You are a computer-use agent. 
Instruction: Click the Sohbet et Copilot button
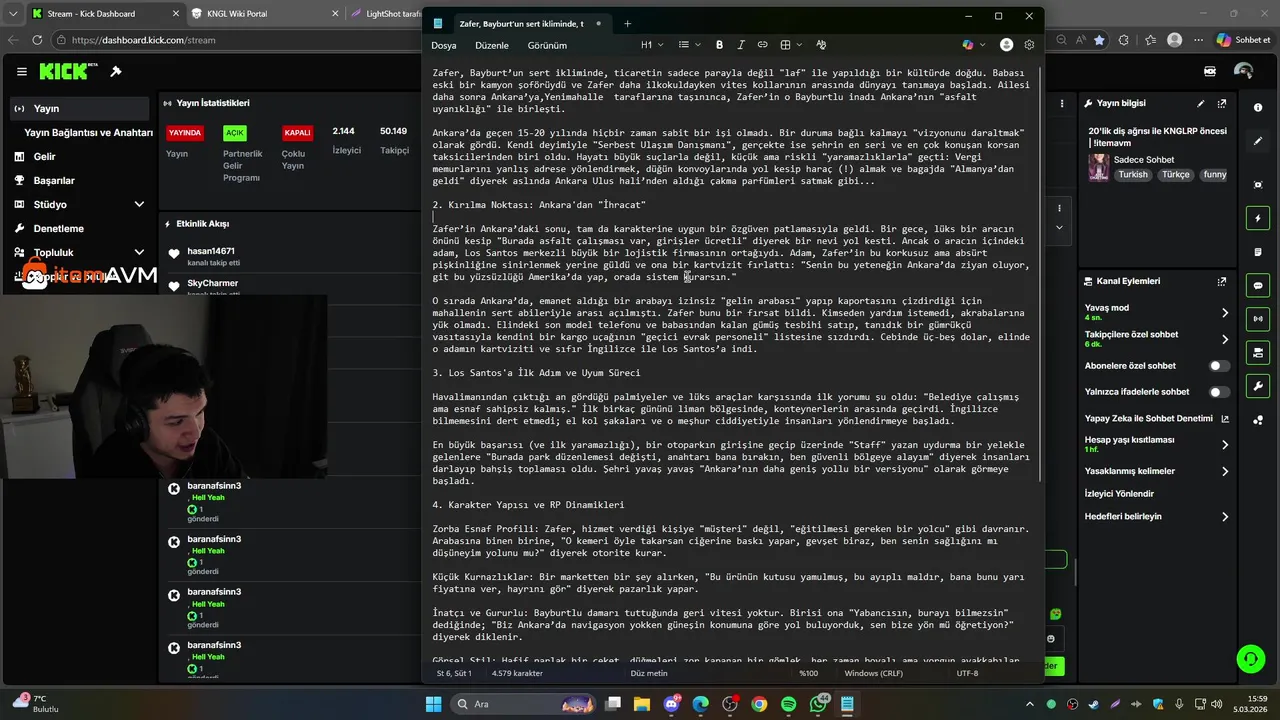click(x=1244, y=40)
